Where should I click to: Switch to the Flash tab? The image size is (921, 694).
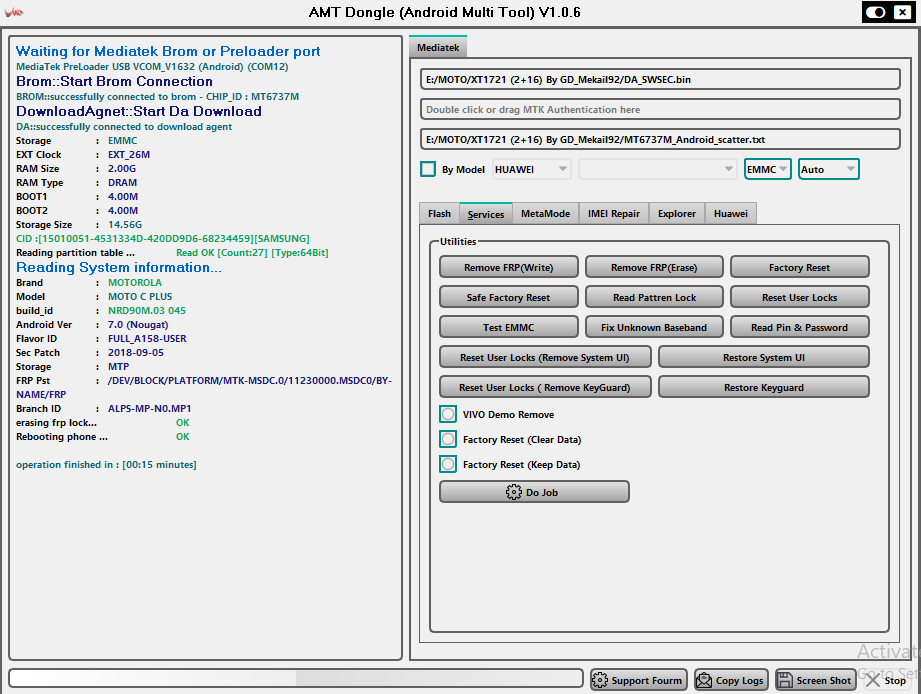tap(439, 214)
